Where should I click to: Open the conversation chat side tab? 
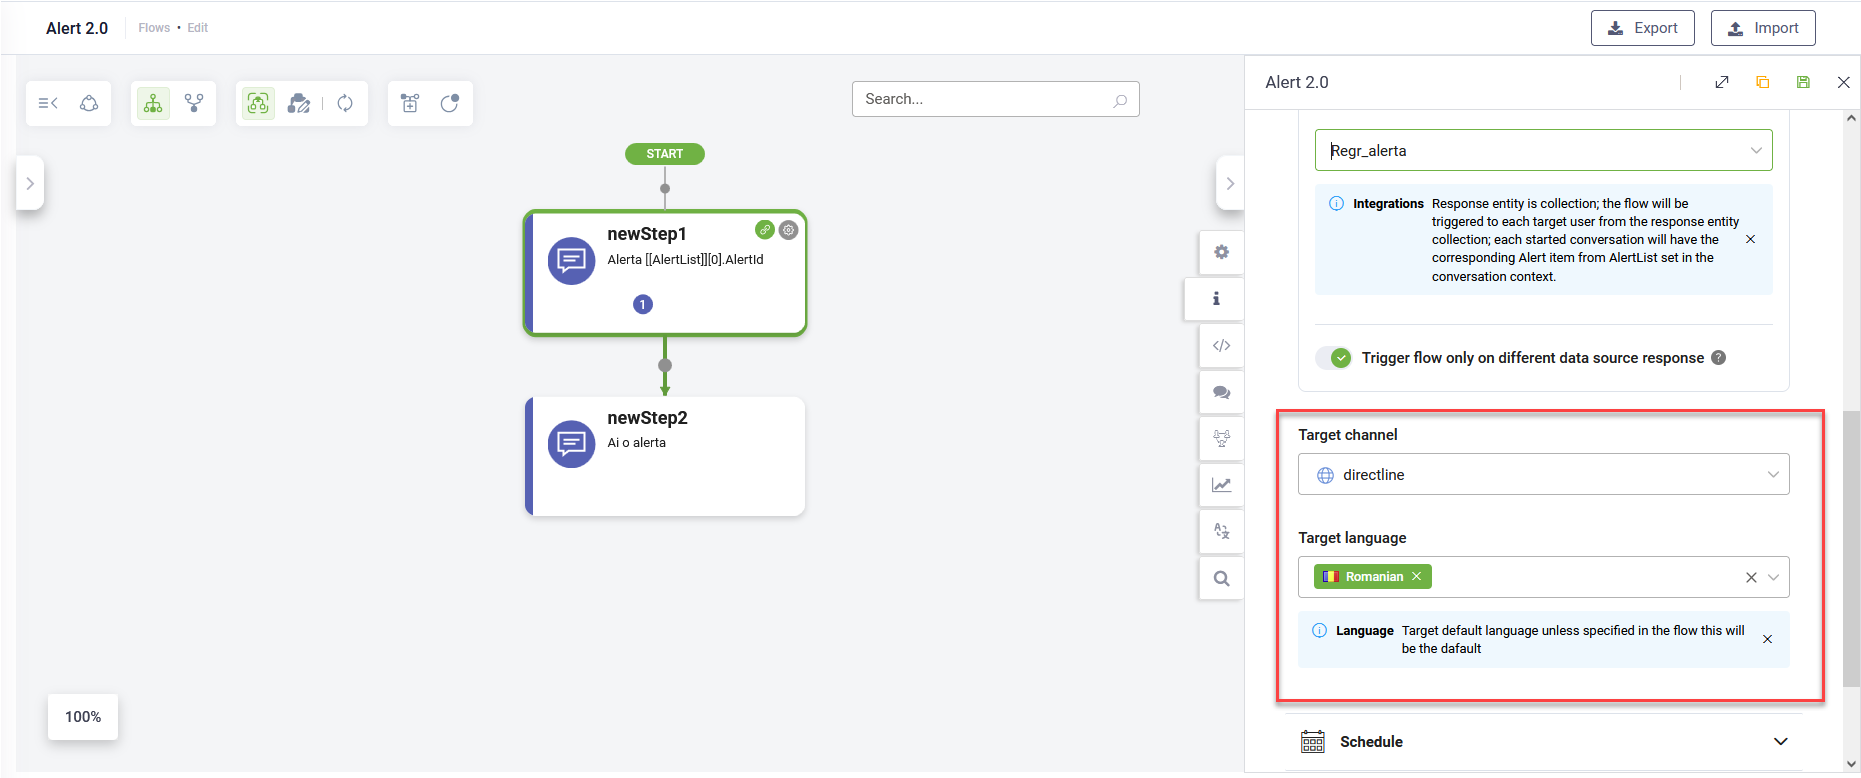click(1221, 392)
